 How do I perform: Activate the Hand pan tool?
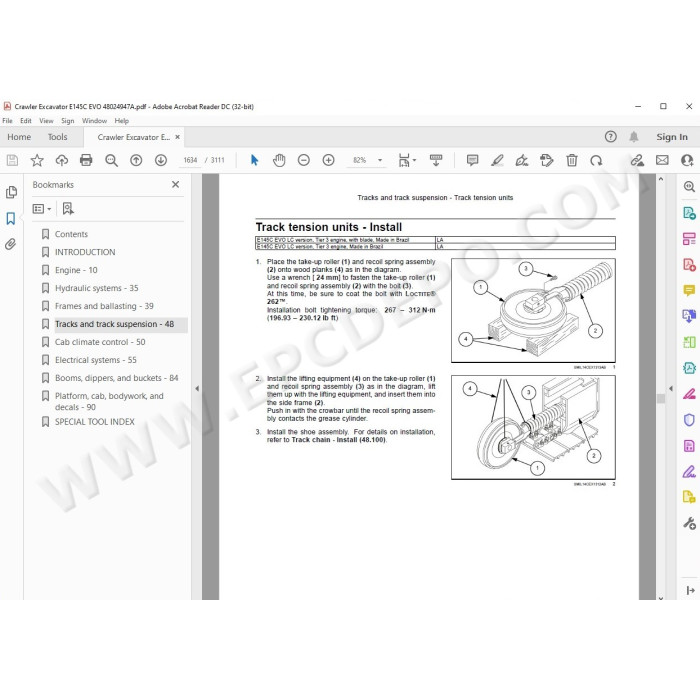tap(279, 160)
